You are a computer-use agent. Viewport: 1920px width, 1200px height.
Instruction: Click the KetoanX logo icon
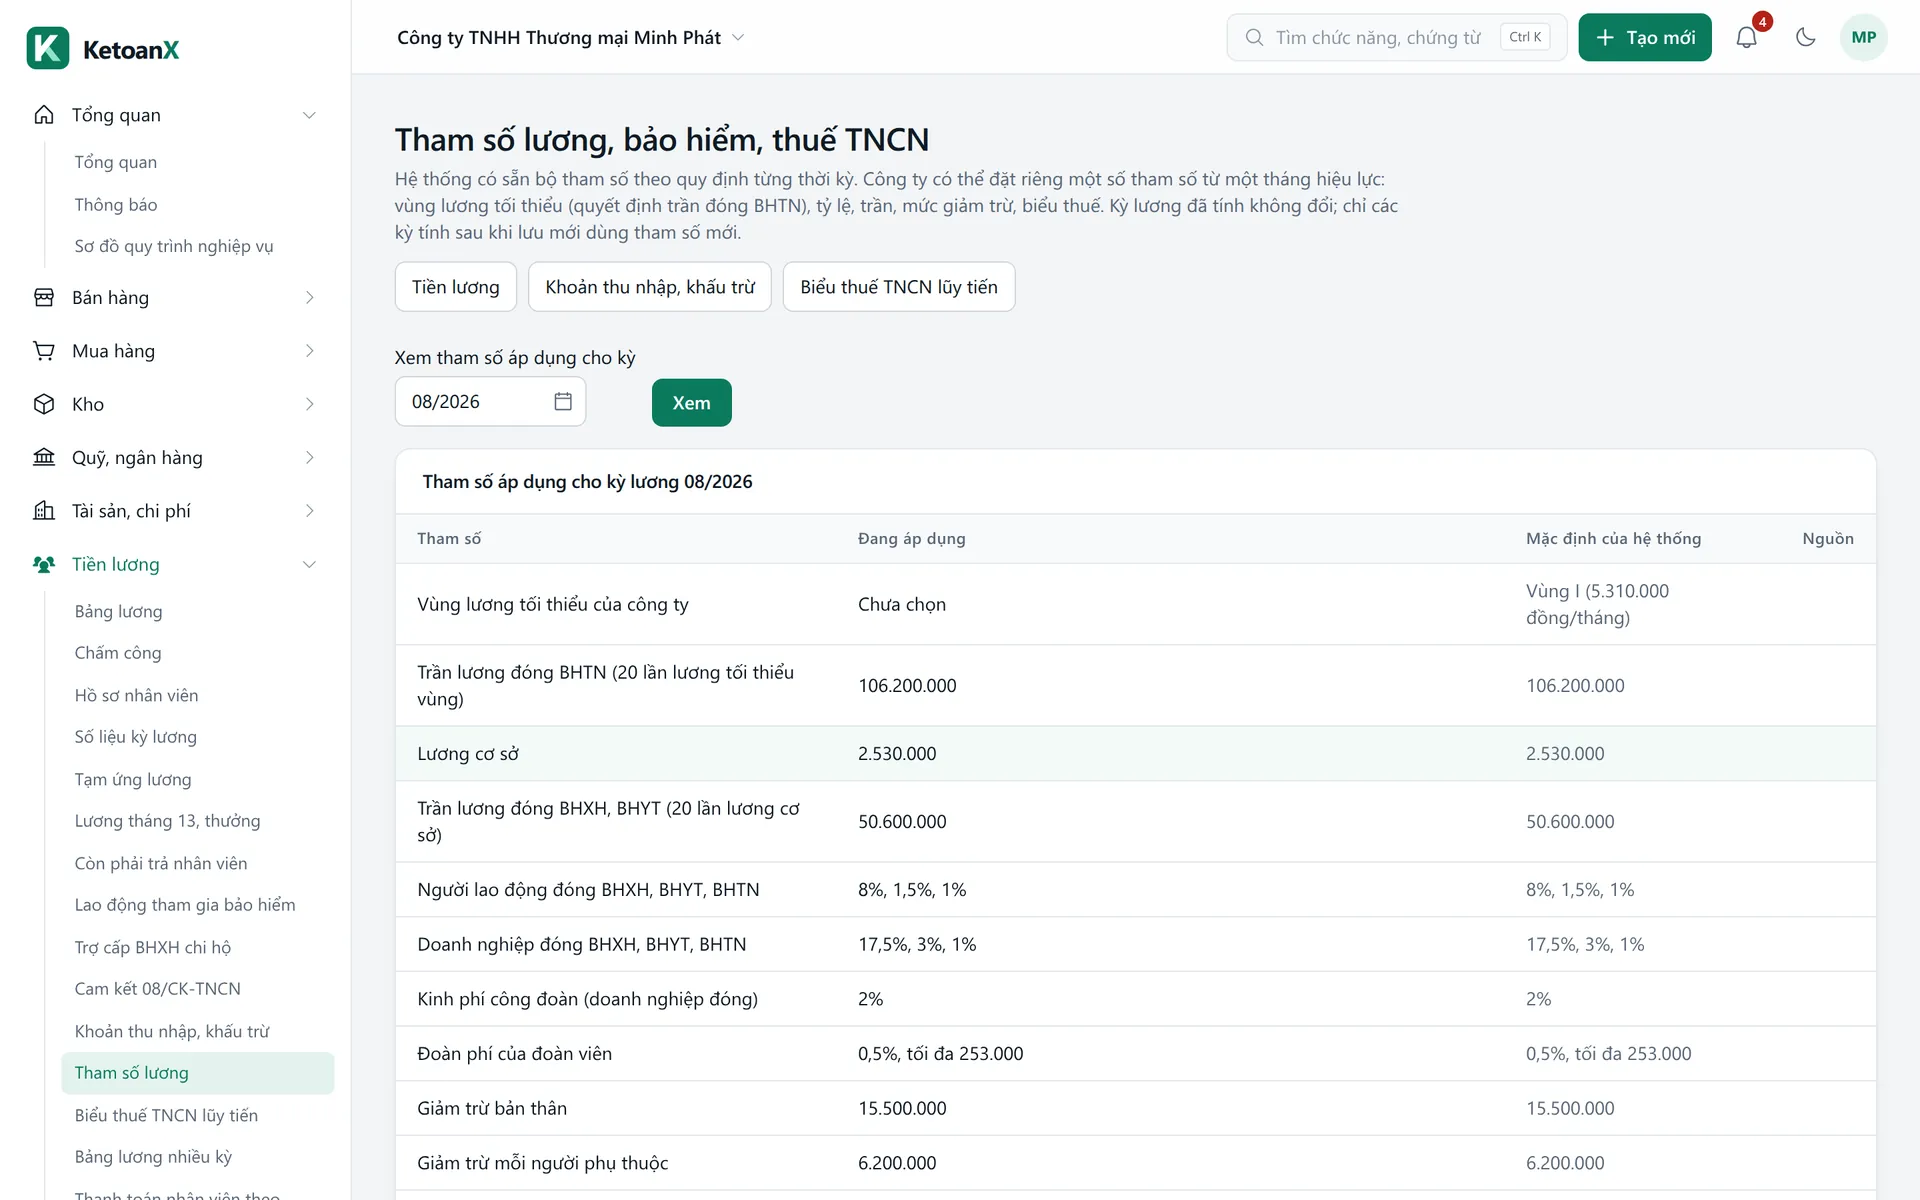click(48, 48)
